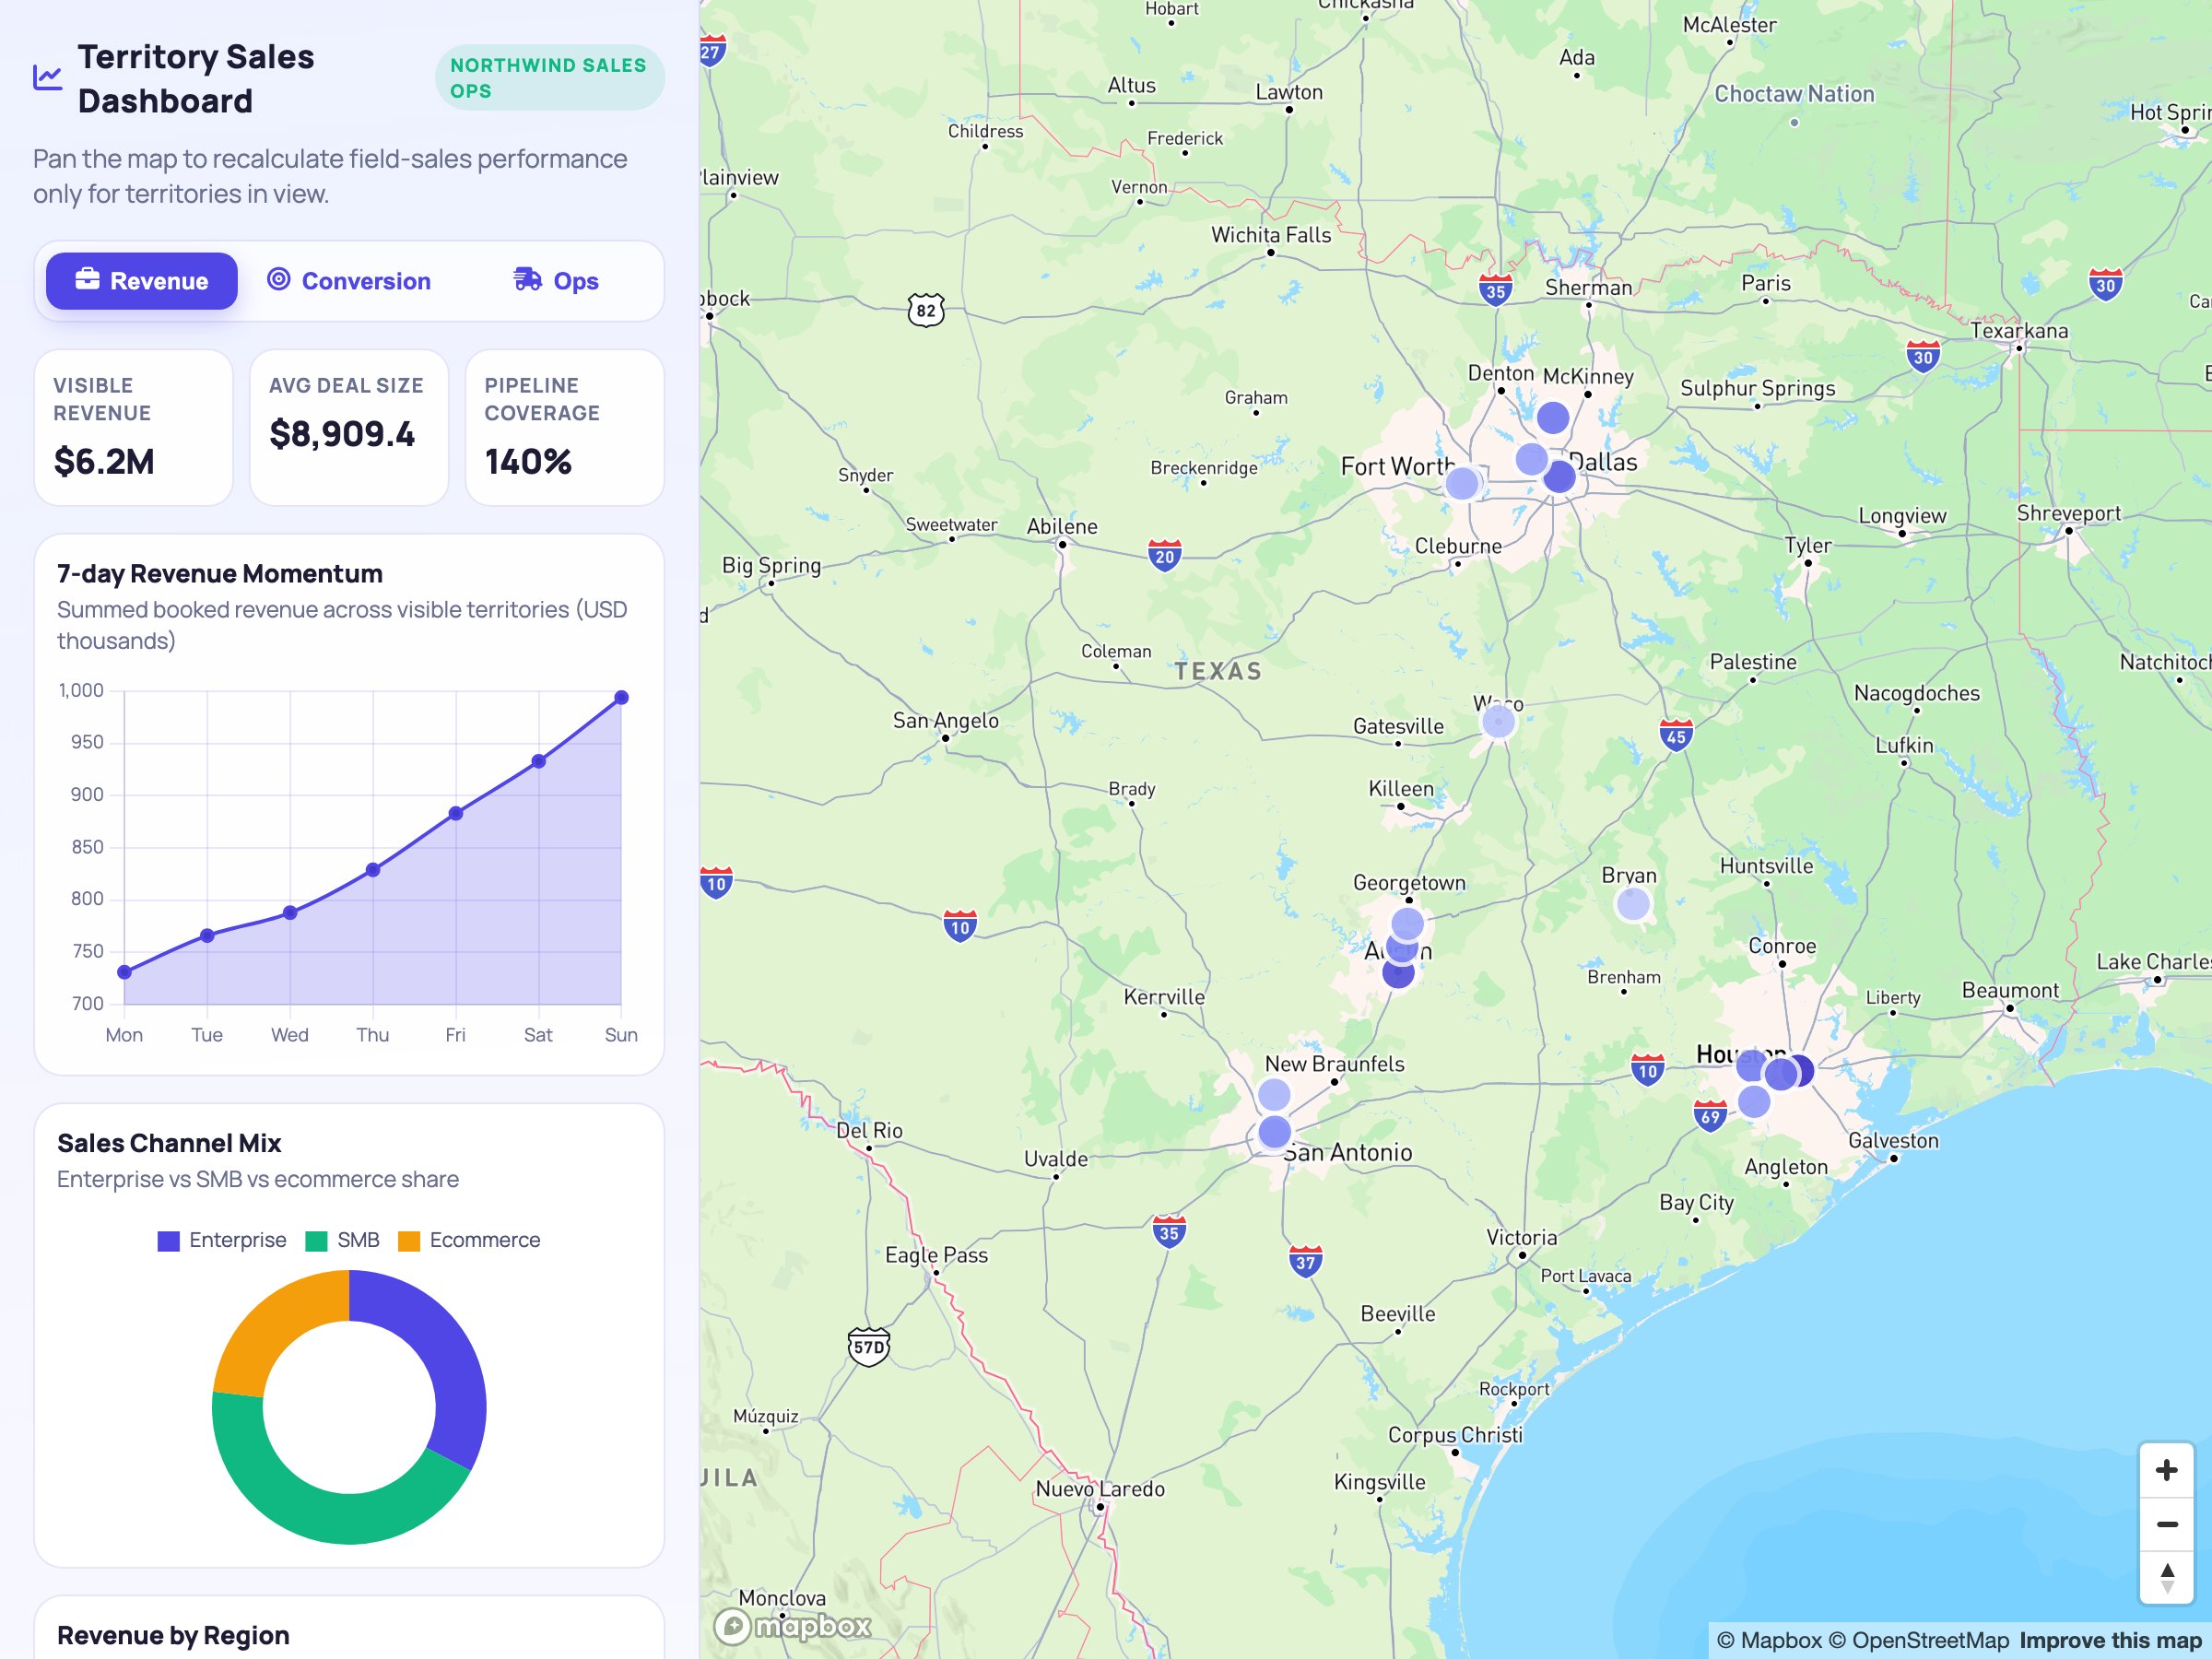This screenshot has height=1659, width=2212.
Task: Click the Avg Deal Size $8,909.4 card
Action: [349, 427]
